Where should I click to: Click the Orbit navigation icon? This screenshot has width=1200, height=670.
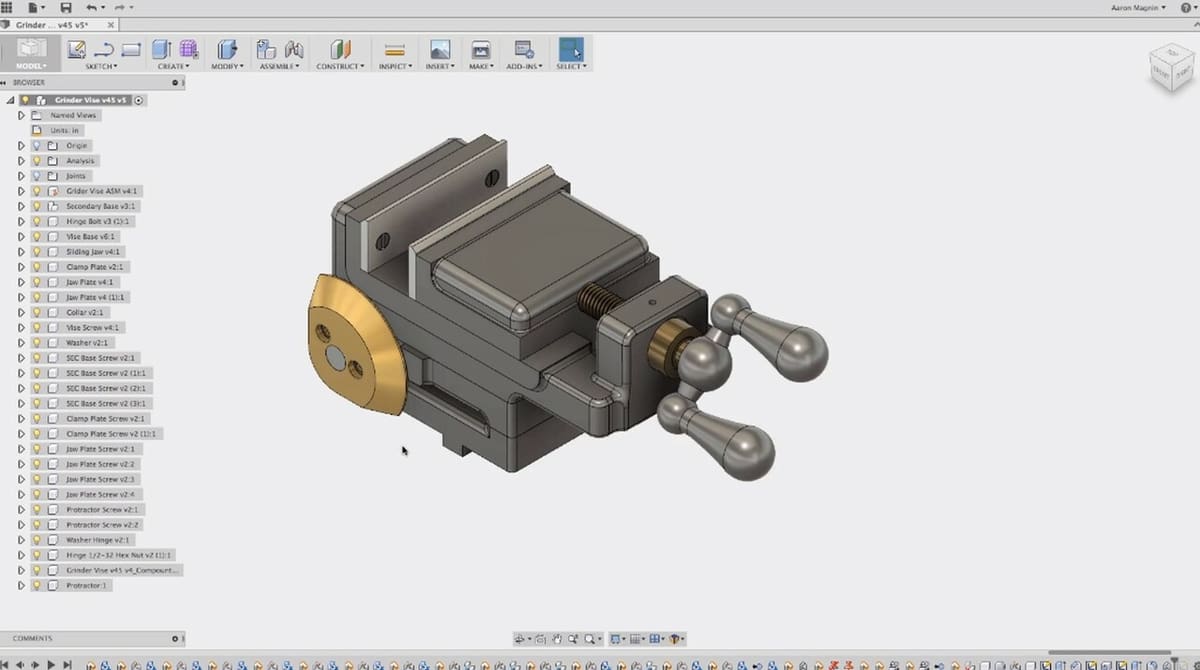pos(521,639)
